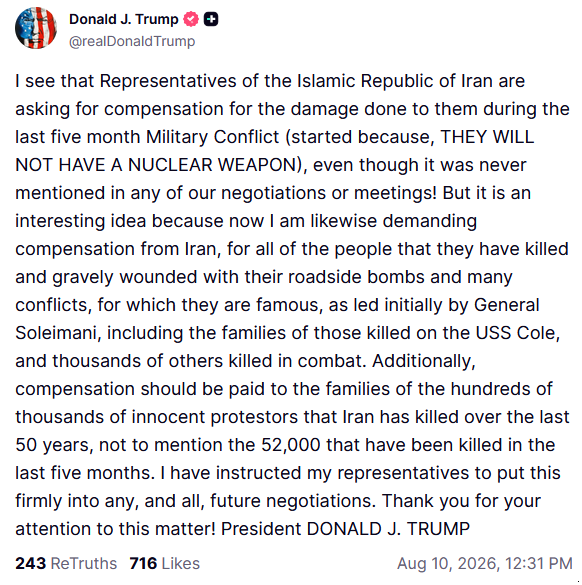Click the number 52,000 in the post
582x585 pixels.
pyautogui.click(x=291, y=445)
